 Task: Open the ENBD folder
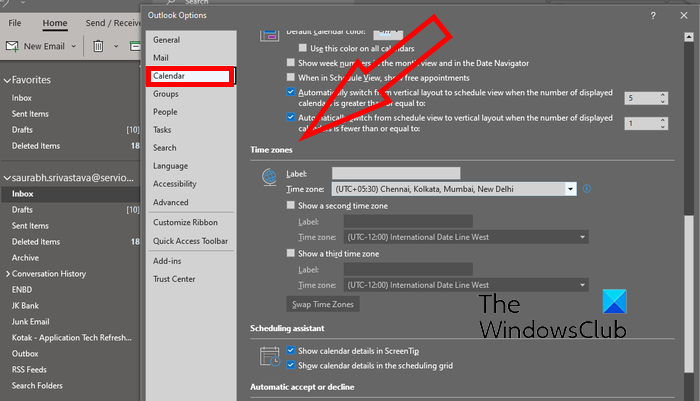(21, 290)
